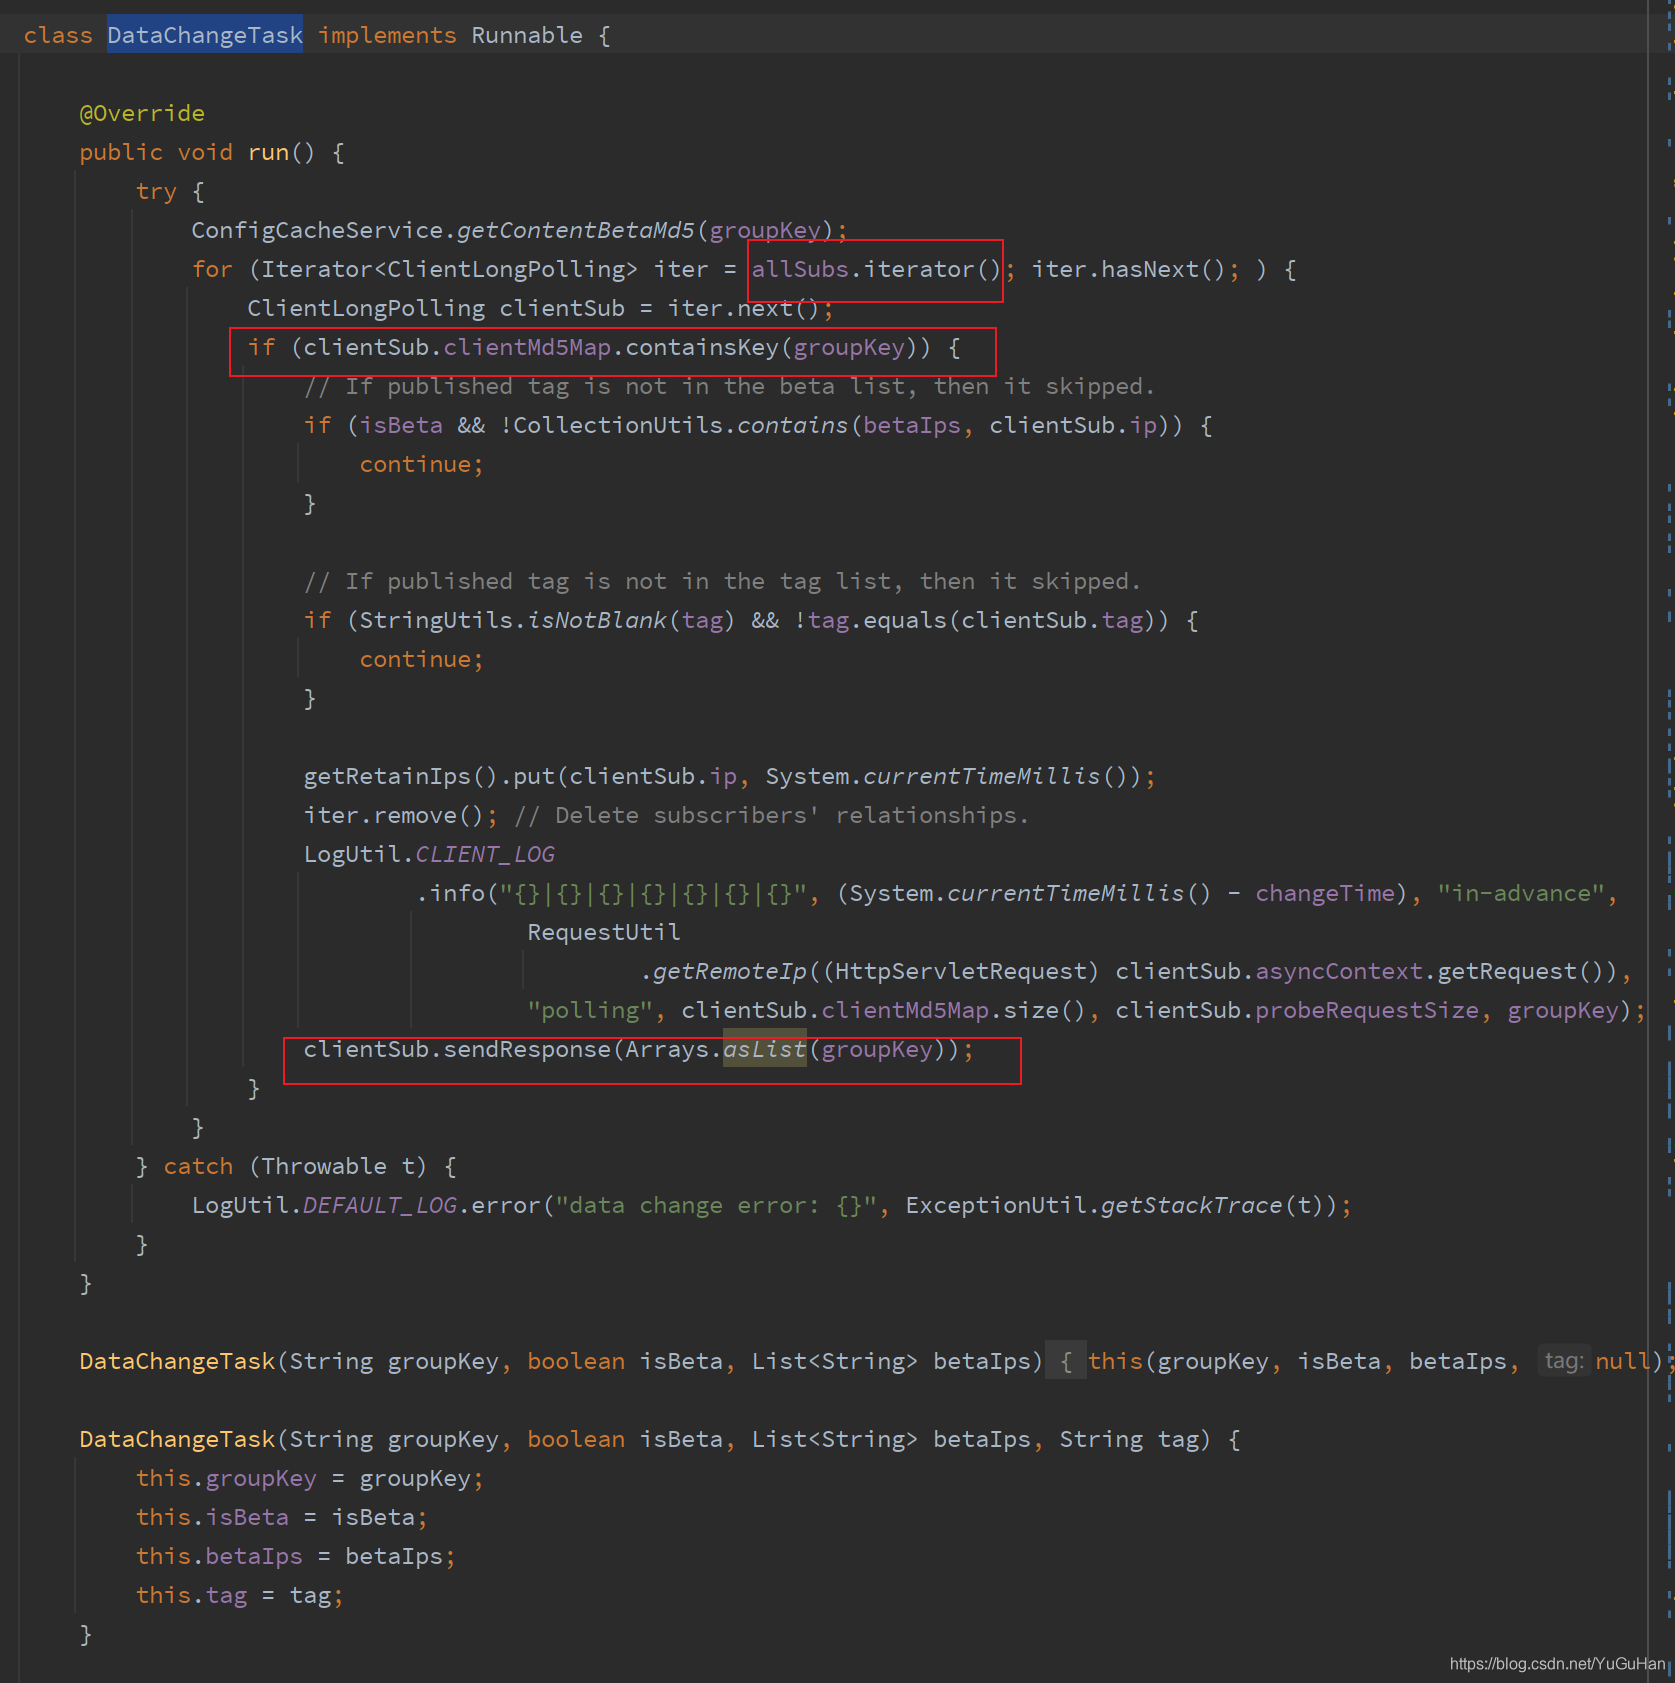Click the iter.remove() statement
The image size is (1675, 1683).
tap(400, 815)
